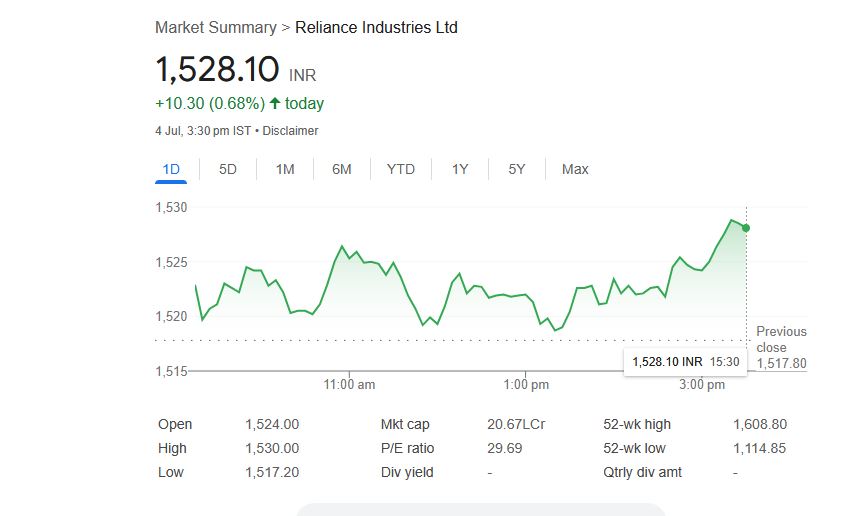The image size is (851, 516).
Task: Click the P/E ratio label
Action: coord(408,448)
